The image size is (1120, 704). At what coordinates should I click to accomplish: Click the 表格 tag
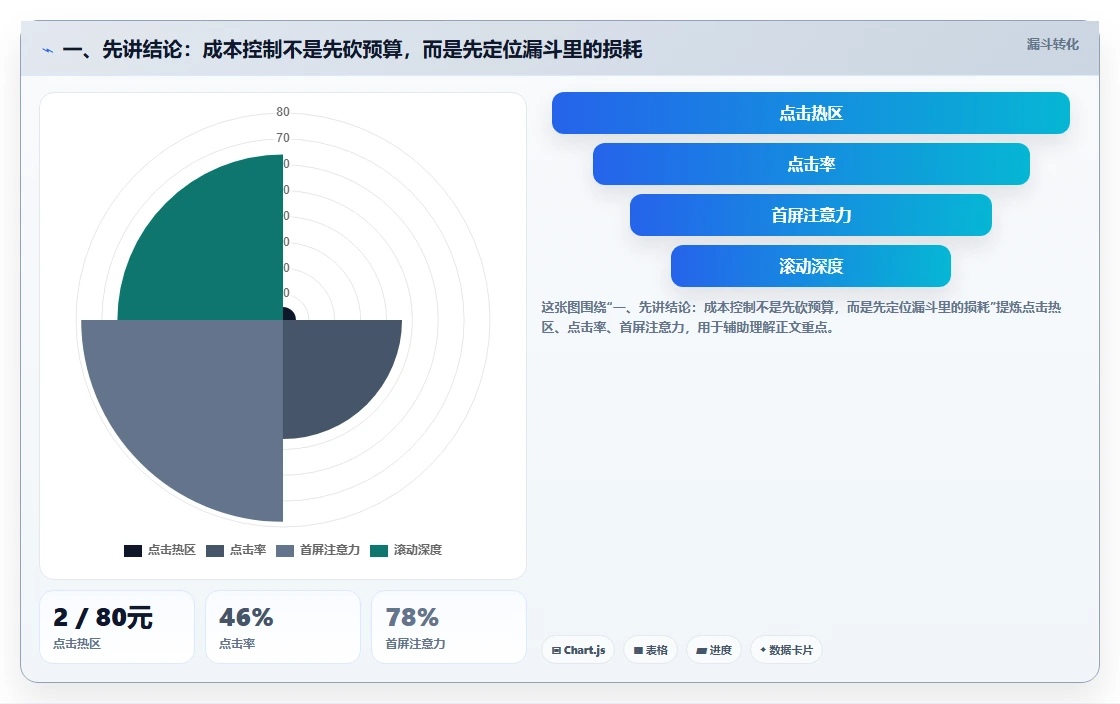tap(651, 650)
